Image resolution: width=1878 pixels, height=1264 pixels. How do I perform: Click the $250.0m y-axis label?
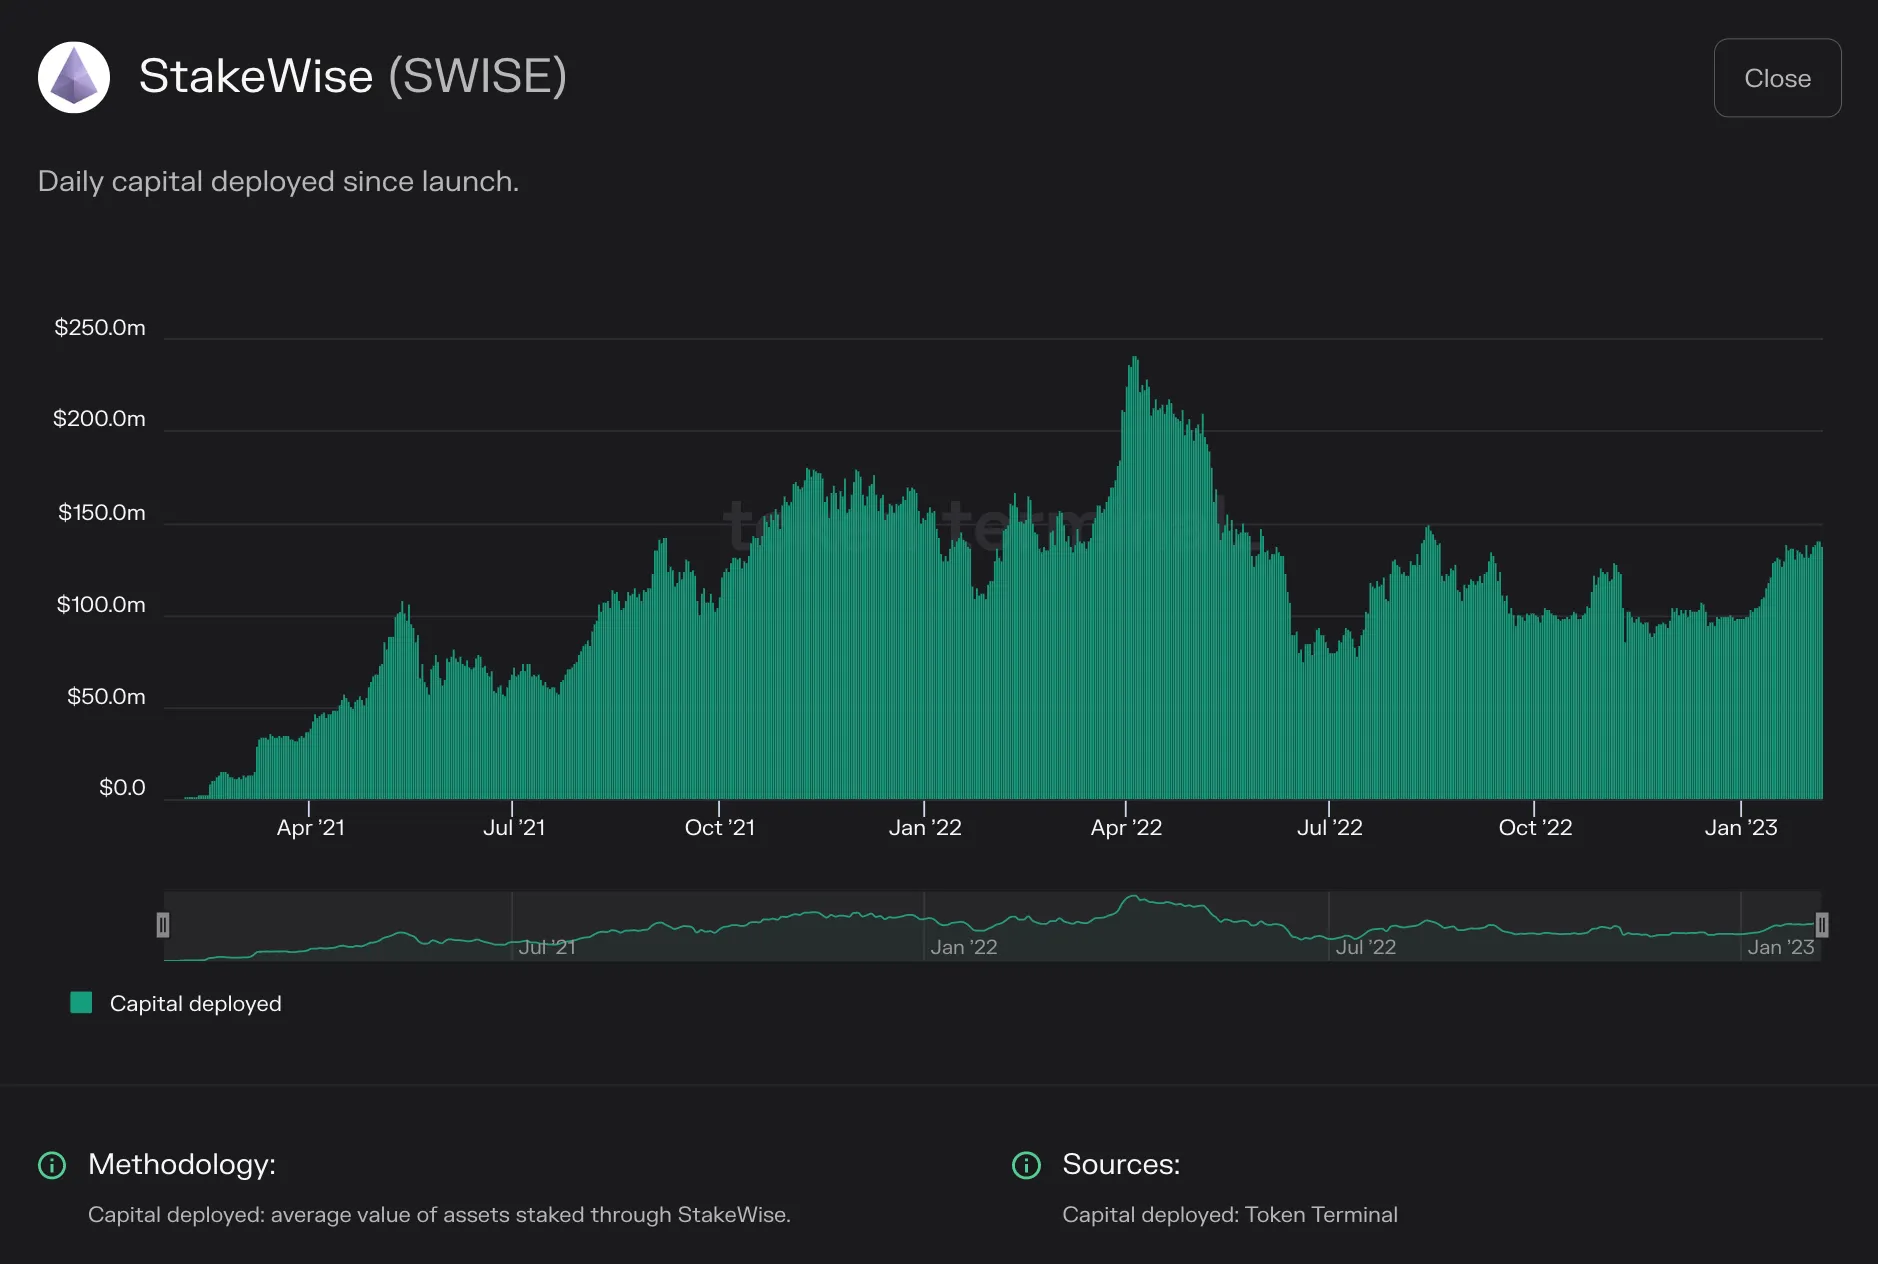pyautogui.click(x=100, y=328)
